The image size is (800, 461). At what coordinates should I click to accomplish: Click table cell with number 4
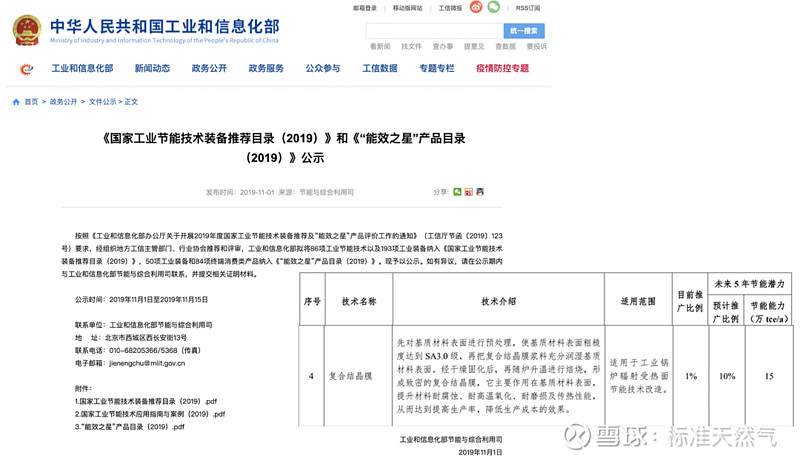pos(311,376)
